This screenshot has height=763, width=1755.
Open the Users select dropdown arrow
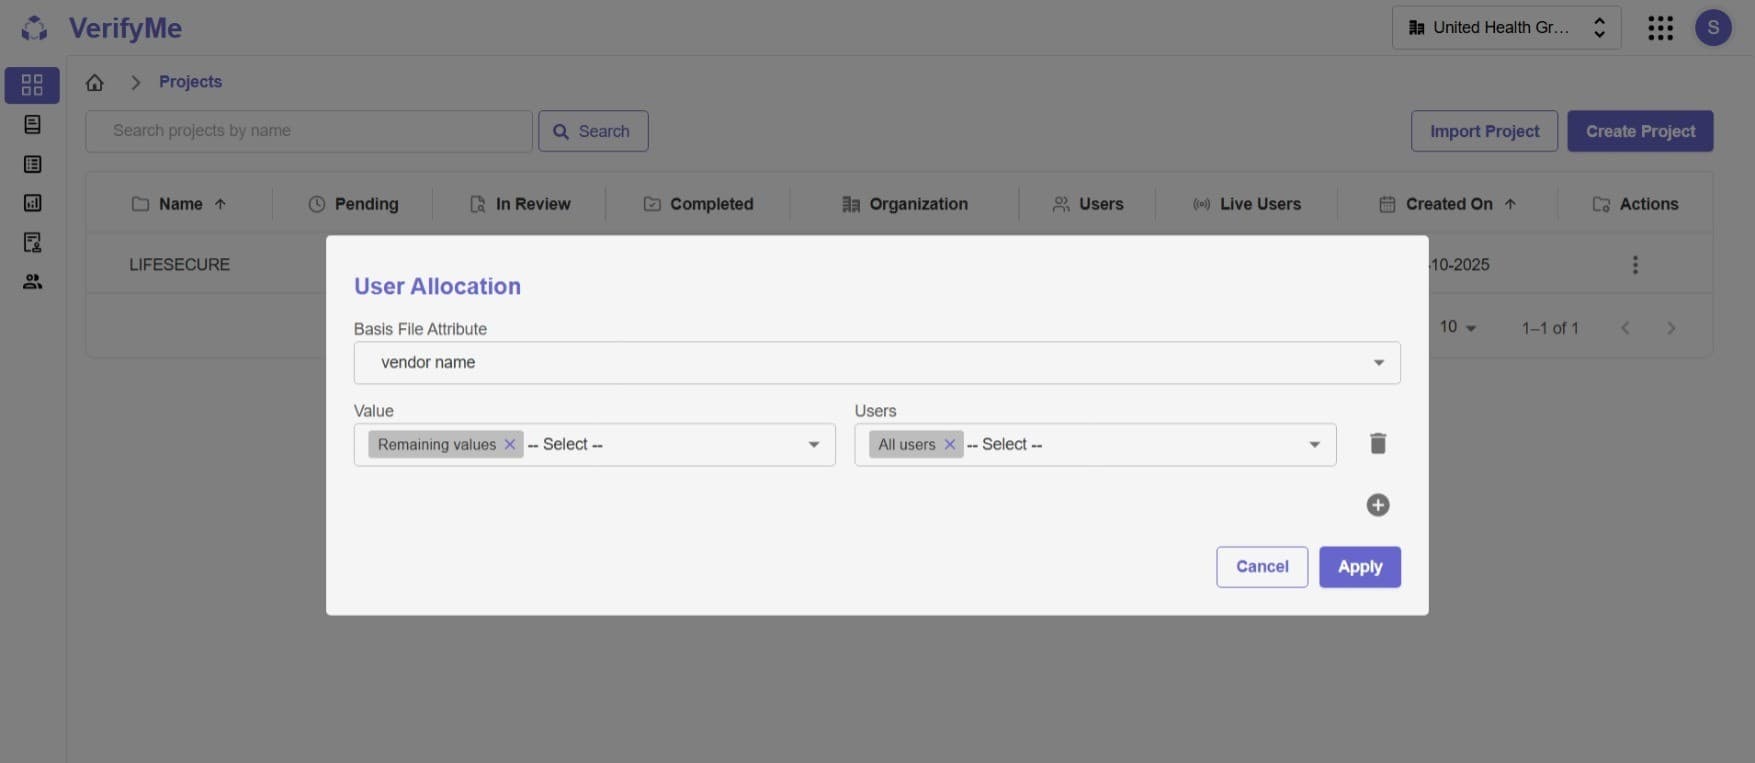tap(1314, 445)
